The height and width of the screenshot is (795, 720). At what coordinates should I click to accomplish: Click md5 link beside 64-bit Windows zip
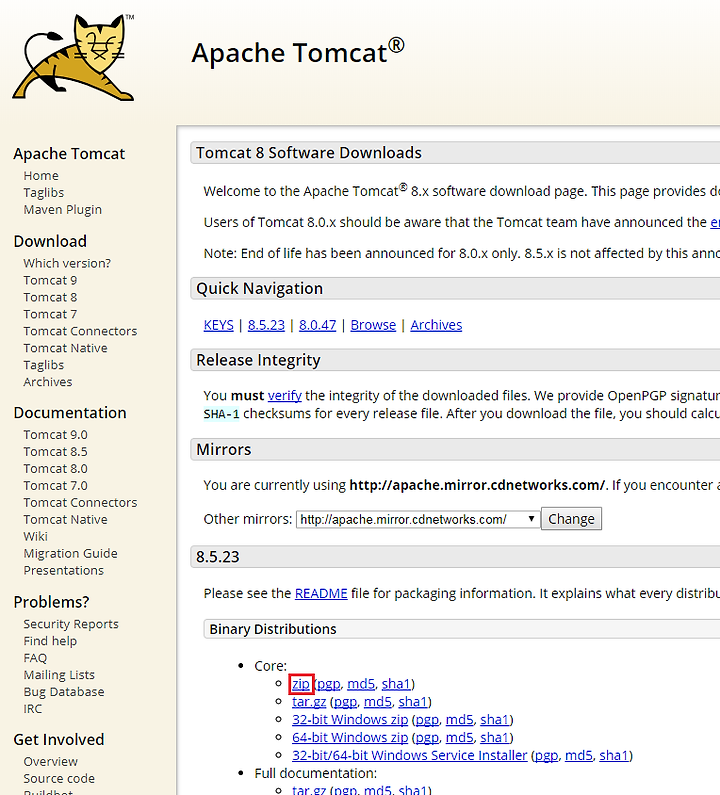pos(459,738)
